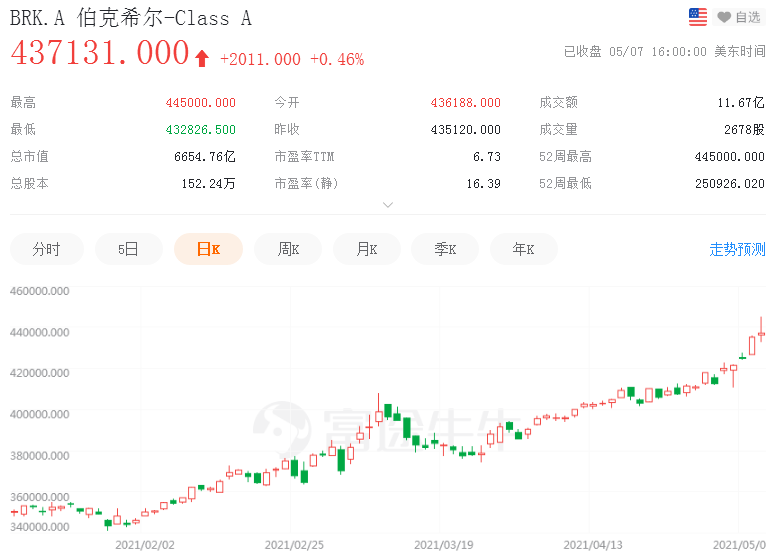Click the 2021/02/25 date axis label
The image size is (782, 558).
(x=294, y=545)
